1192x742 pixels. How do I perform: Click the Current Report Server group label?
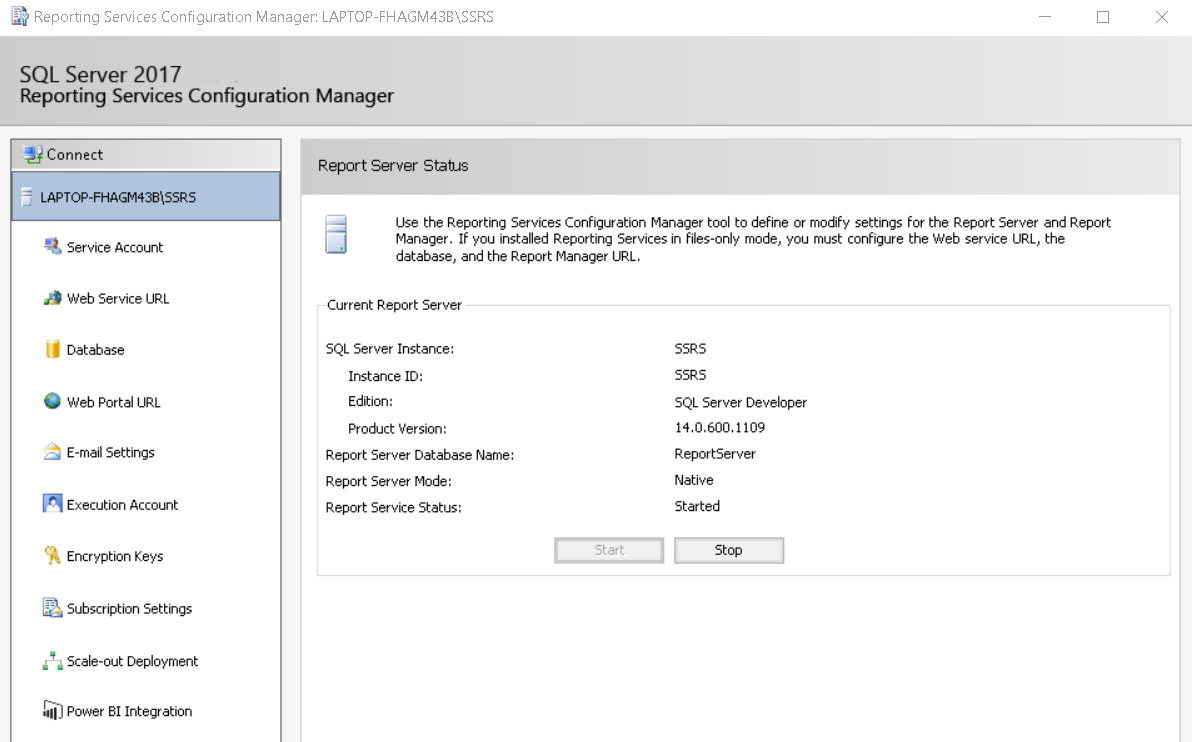[x=394, y=305]
